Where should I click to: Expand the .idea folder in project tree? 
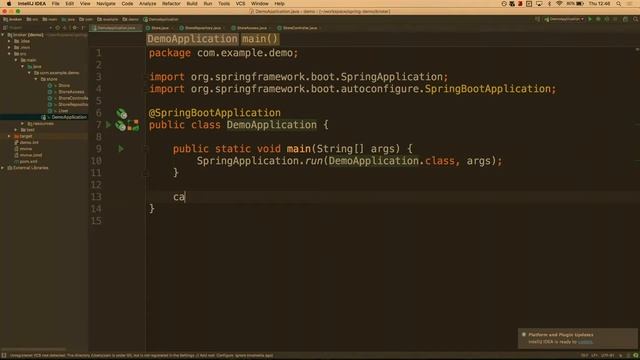click(9, 41)
